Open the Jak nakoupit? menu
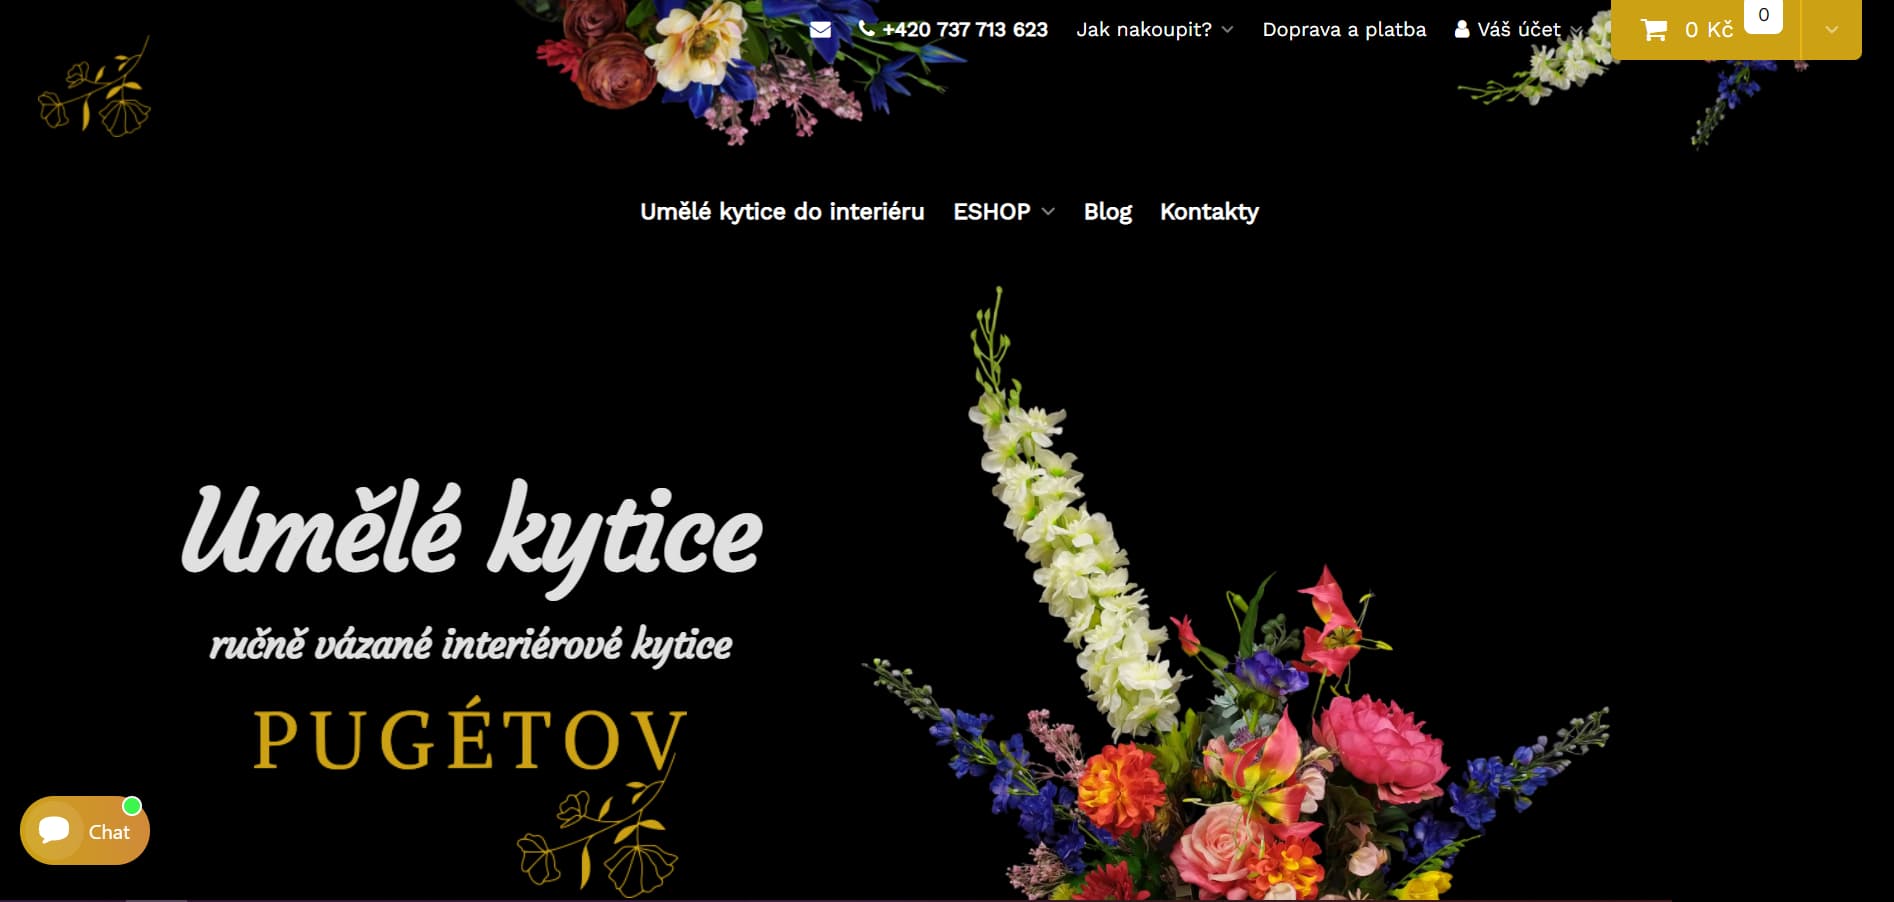1894x902 pixels. 1144,30
